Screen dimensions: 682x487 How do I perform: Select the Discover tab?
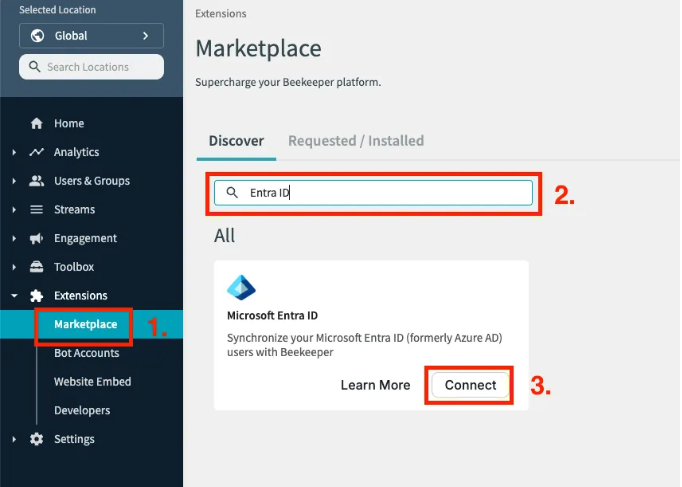pyautogui.click(x=236, y=141)
